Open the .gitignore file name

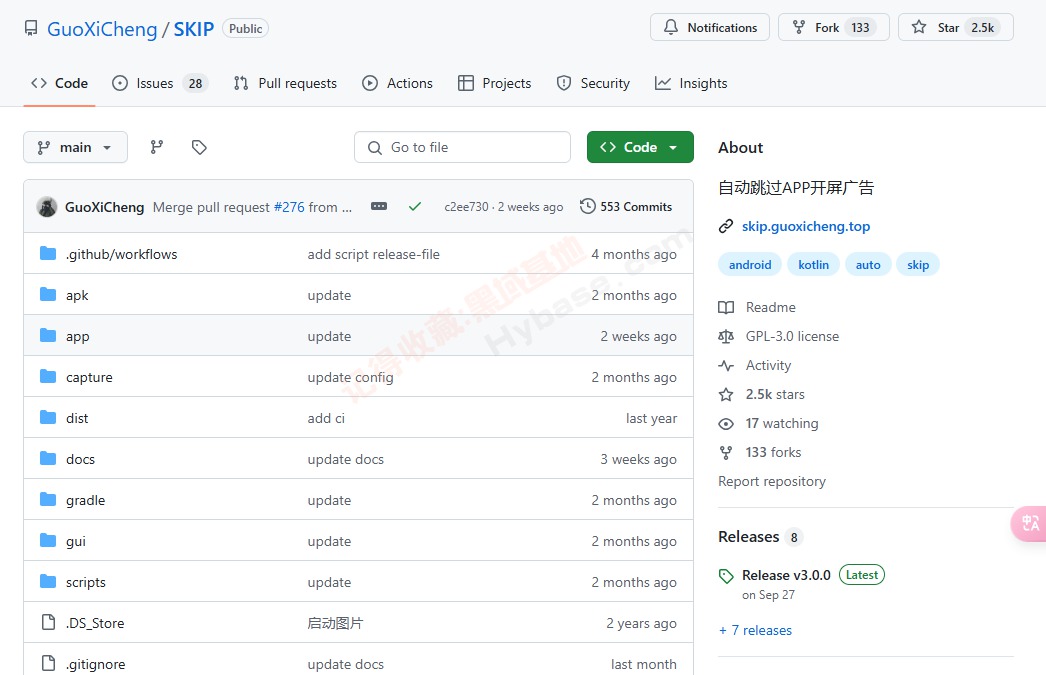click(95, 664)
